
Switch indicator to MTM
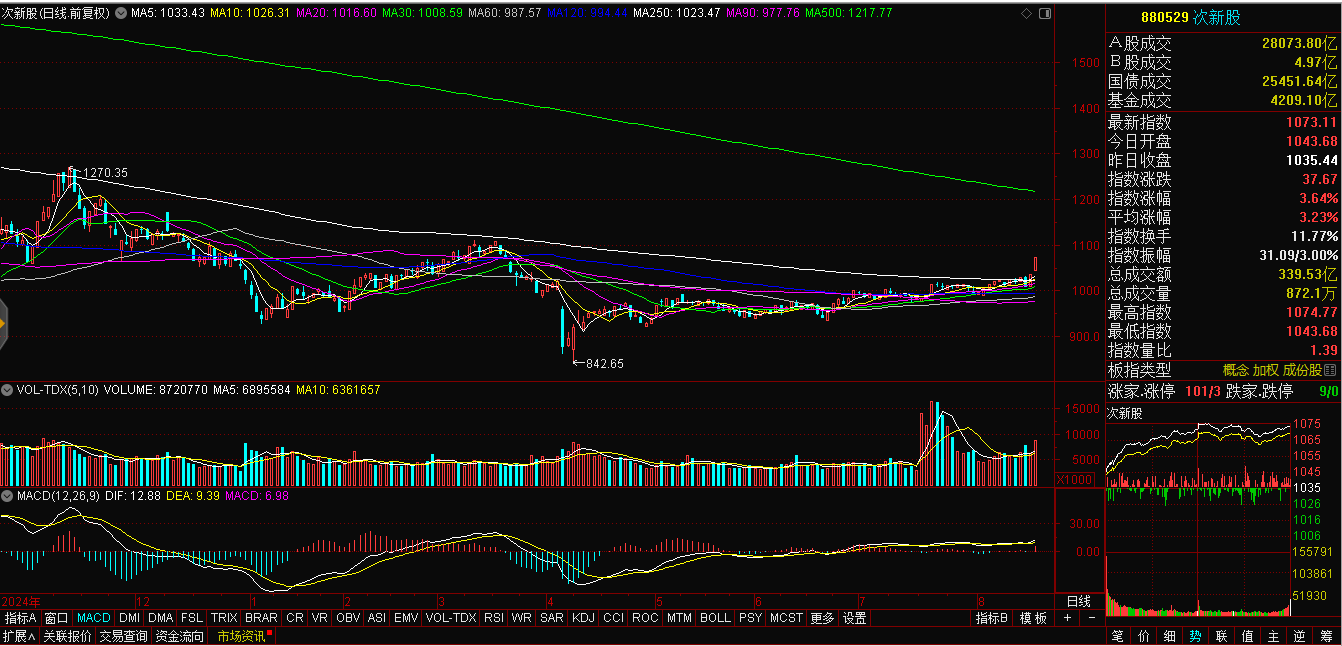point(680,618)
